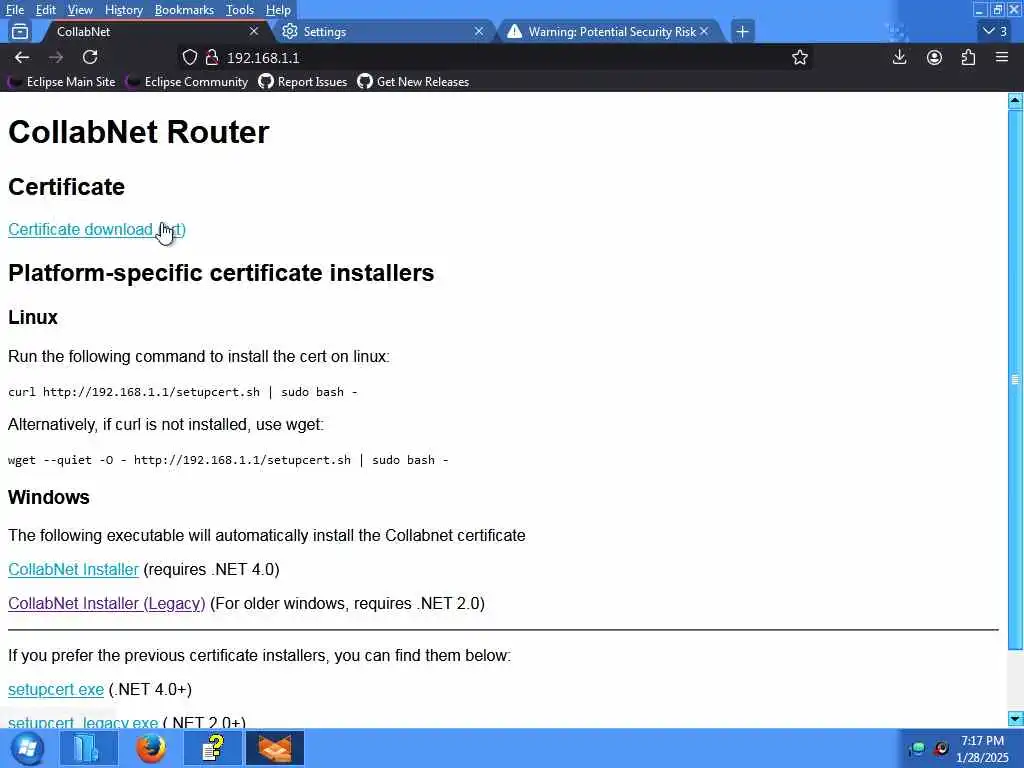Click the CollabNet Router heading
1024x768 pixels.
(x=138, y=132)
